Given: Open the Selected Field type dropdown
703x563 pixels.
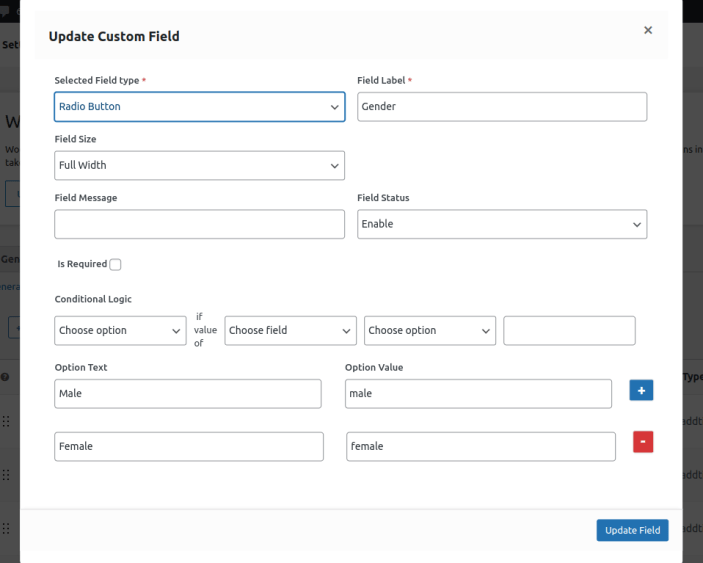Looking at the screenshot, I should (199, 107).
